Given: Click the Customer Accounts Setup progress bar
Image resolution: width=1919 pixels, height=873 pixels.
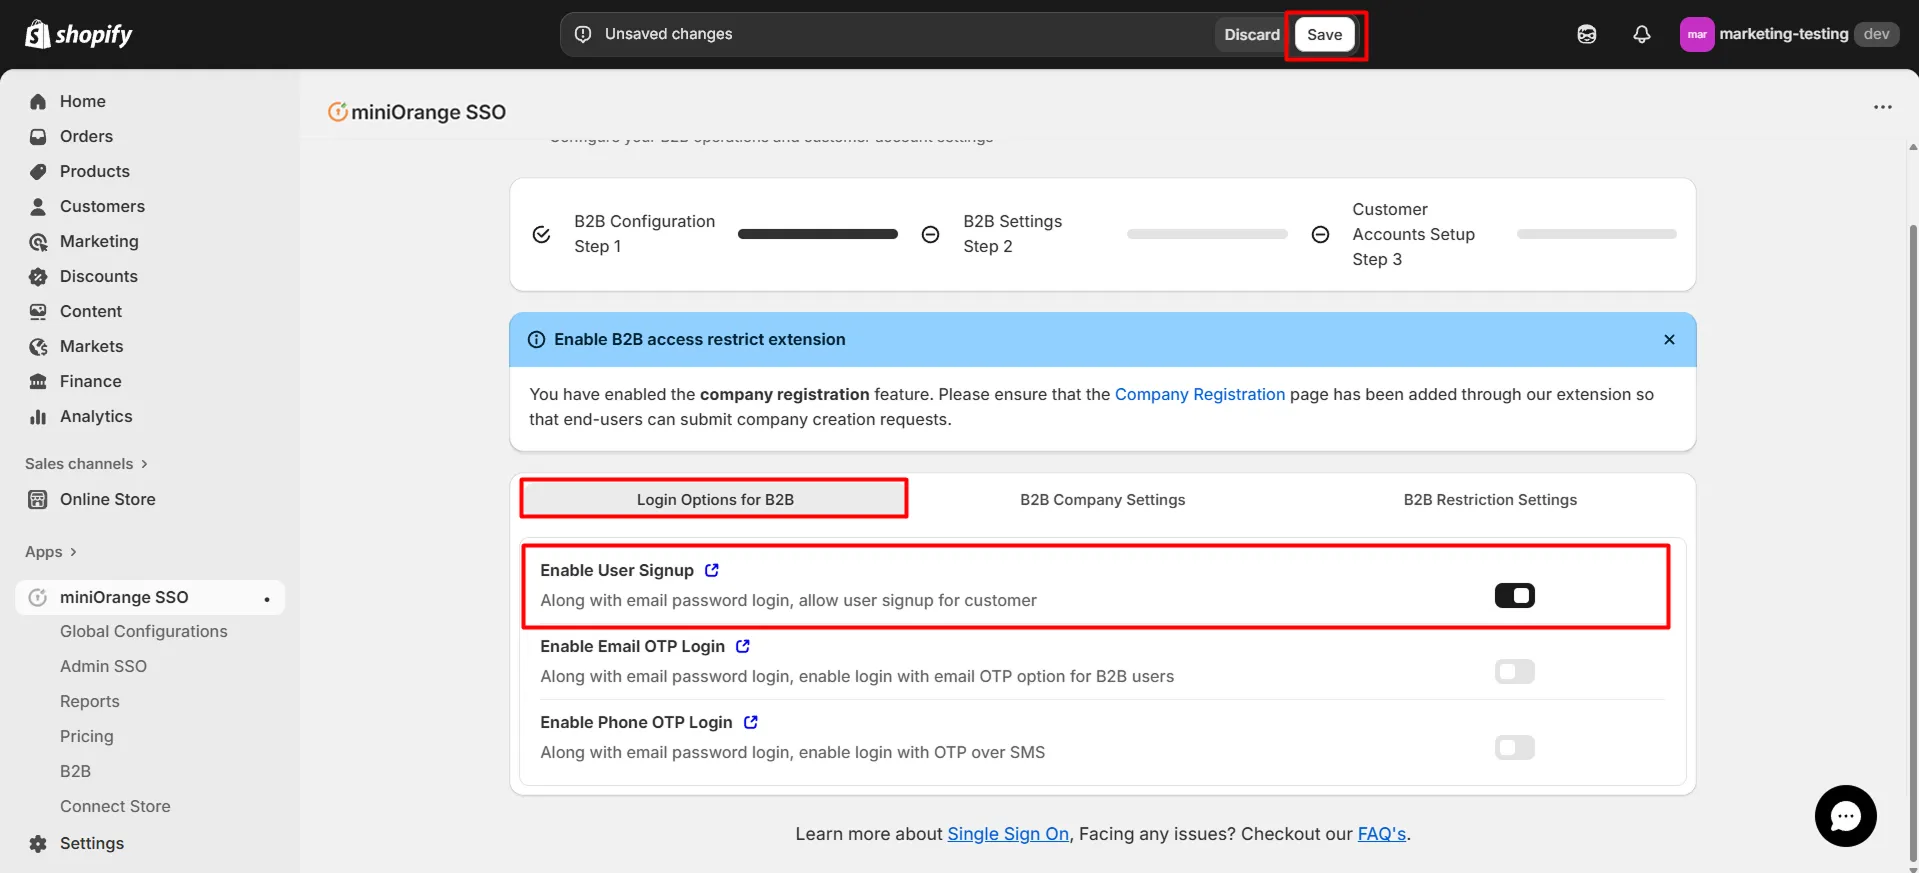Looking at the screenshot, I should pyautogui.click(x=1596, y=234).
